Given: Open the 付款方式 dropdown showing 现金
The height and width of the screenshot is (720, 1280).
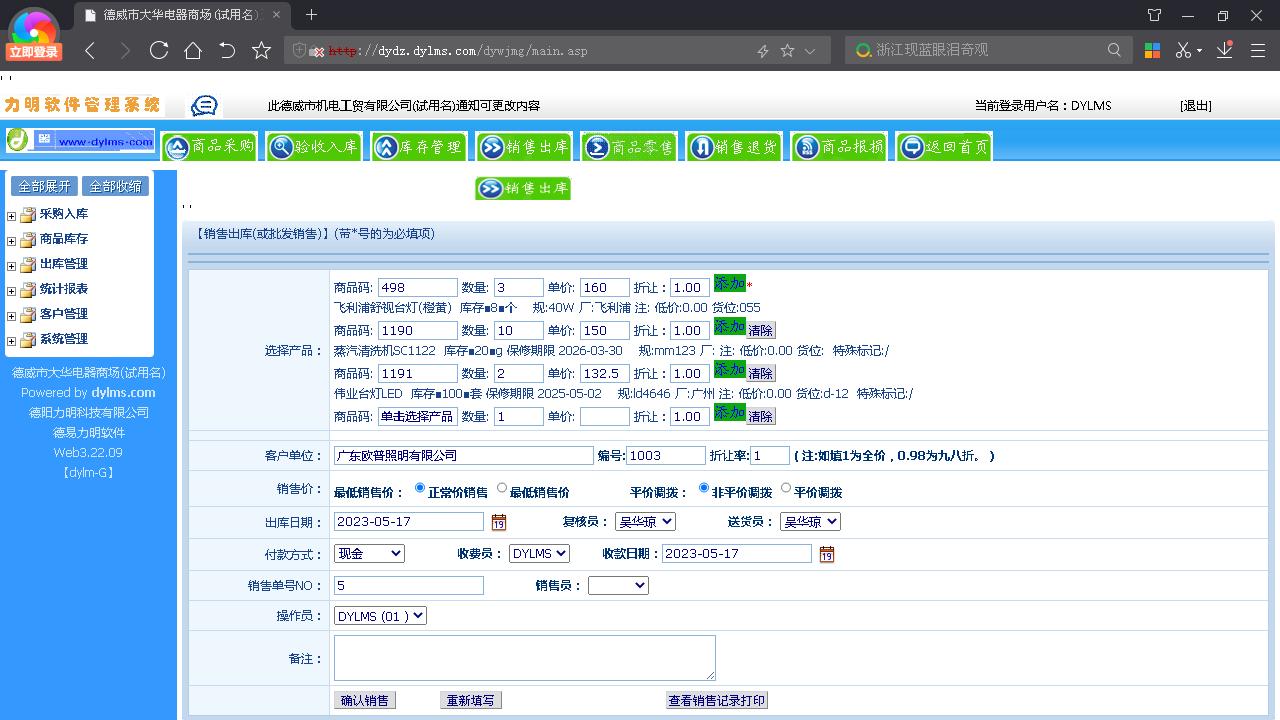Looking at the screenshot, I should click(369, 553).
